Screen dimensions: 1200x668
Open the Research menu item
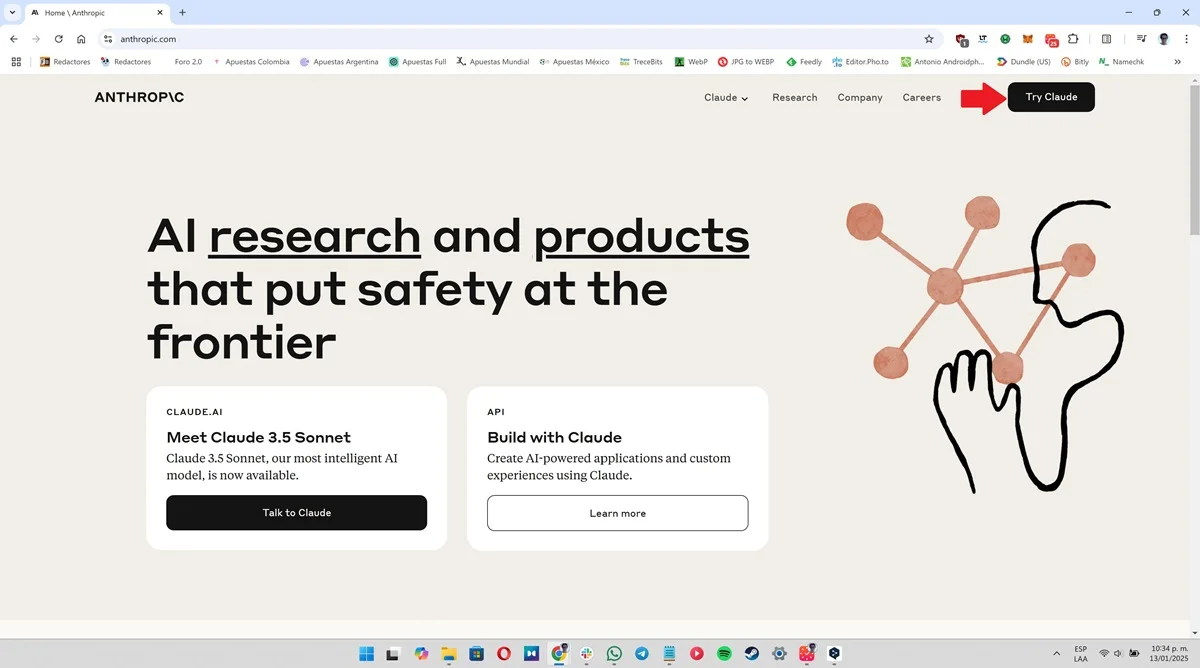(x=794, y=97)
